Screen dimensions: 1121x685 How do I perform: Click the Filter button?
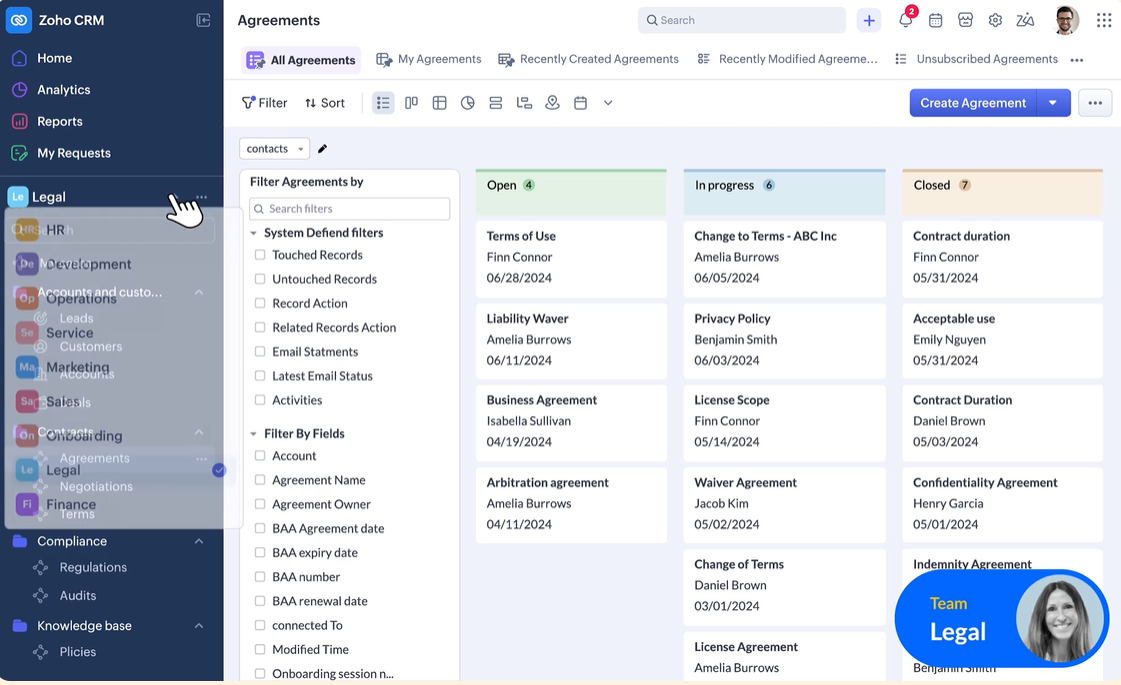(x=265, y=103)
